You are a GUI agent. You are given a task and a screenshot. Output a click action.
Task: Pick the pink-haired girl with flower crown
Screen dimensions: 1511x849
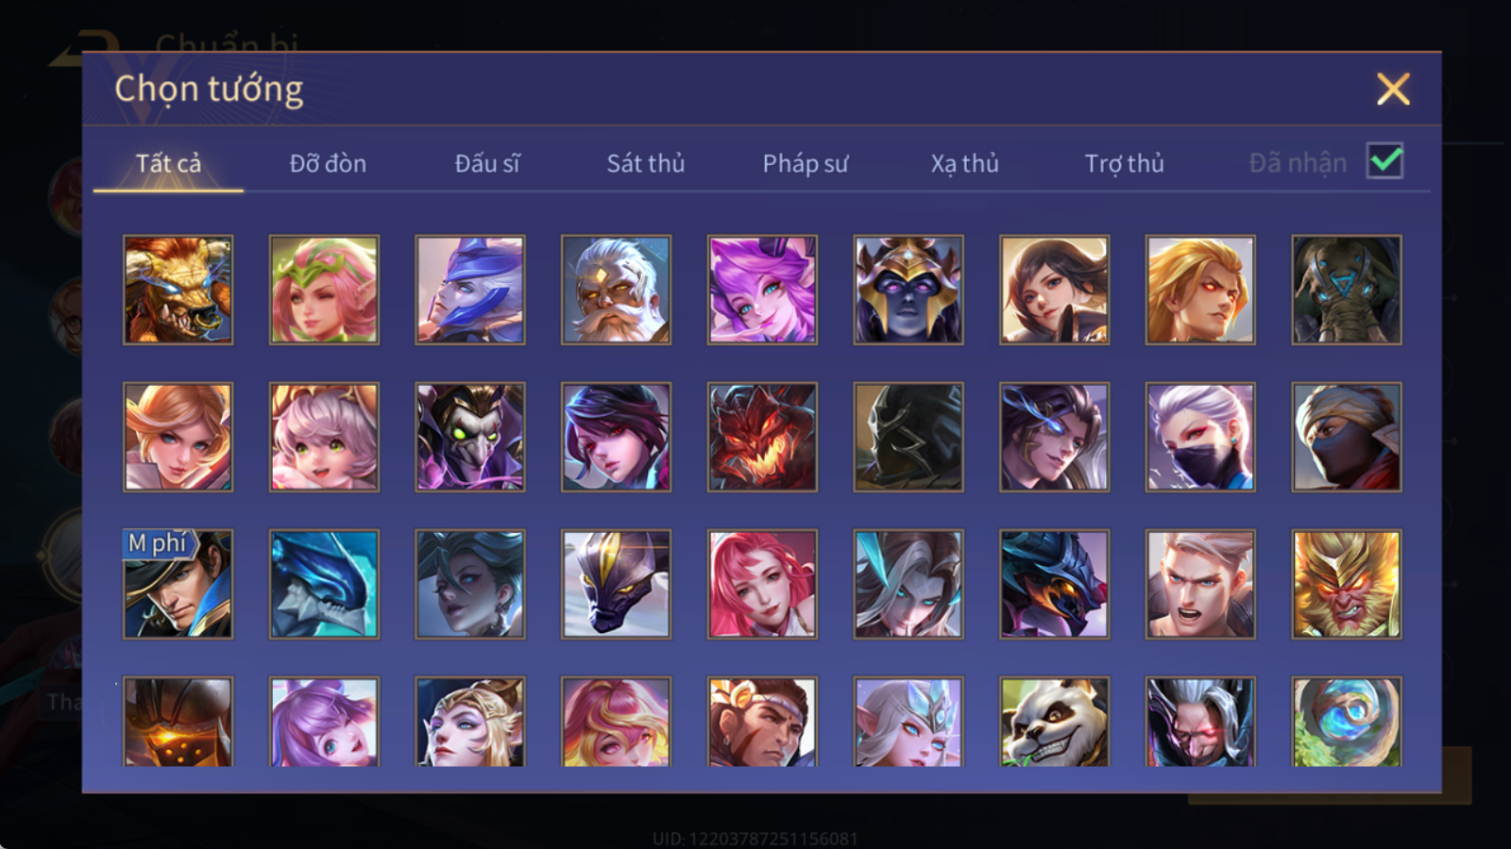324,290
